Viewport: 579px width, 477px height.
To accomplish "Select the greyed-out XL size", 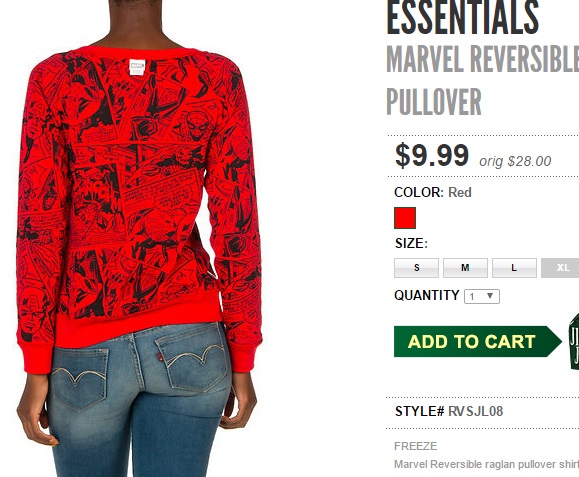I will click(560, 268).
